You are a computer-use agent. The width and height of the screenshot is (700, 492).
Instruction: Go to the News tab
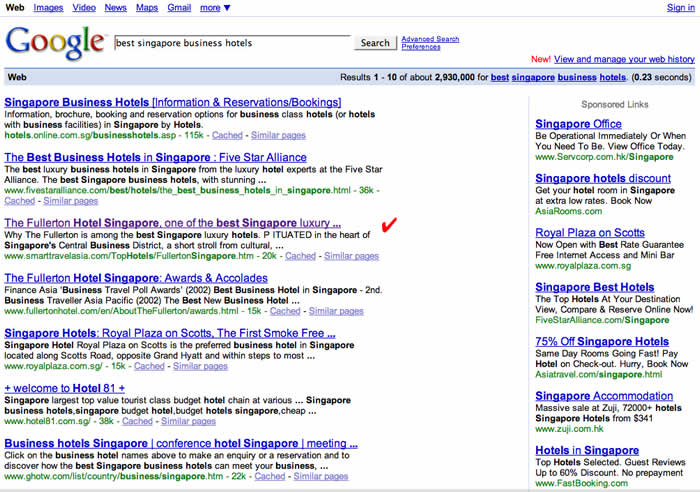115,8
